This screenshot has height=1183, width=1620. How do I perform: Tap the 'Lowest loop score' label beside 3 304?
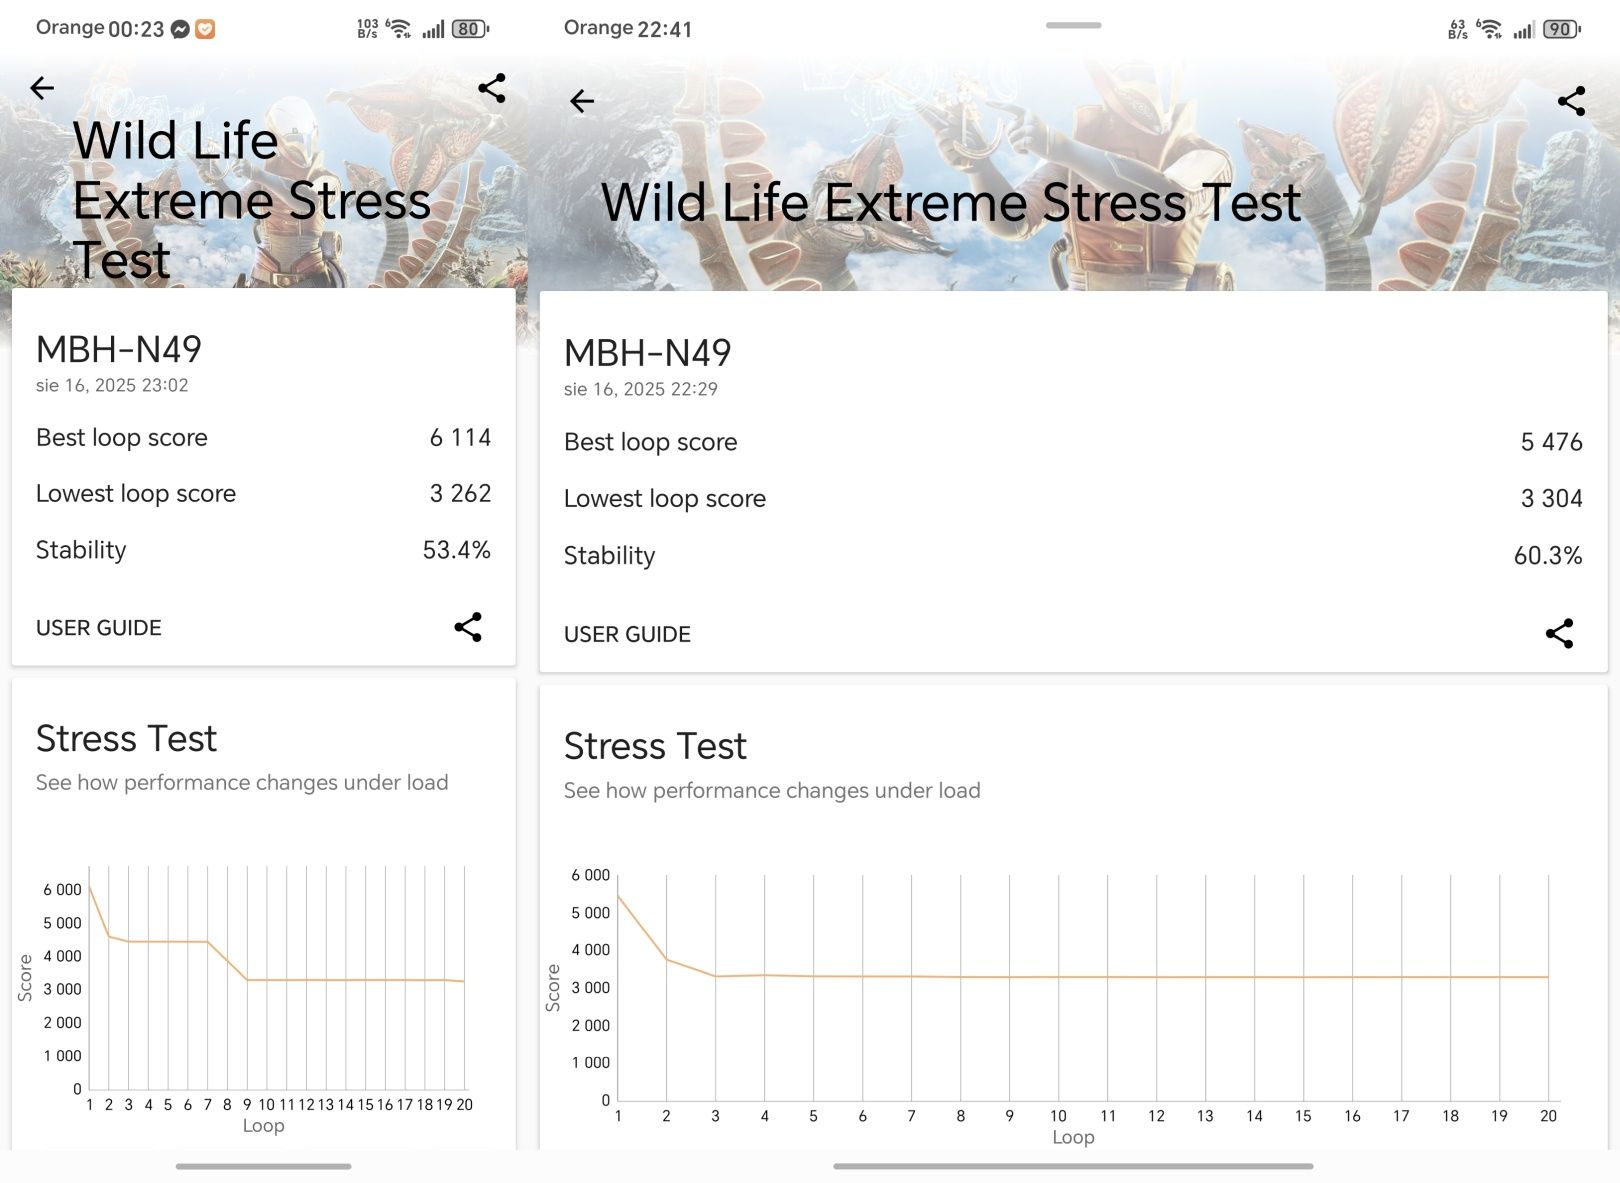tap(665, 498)
